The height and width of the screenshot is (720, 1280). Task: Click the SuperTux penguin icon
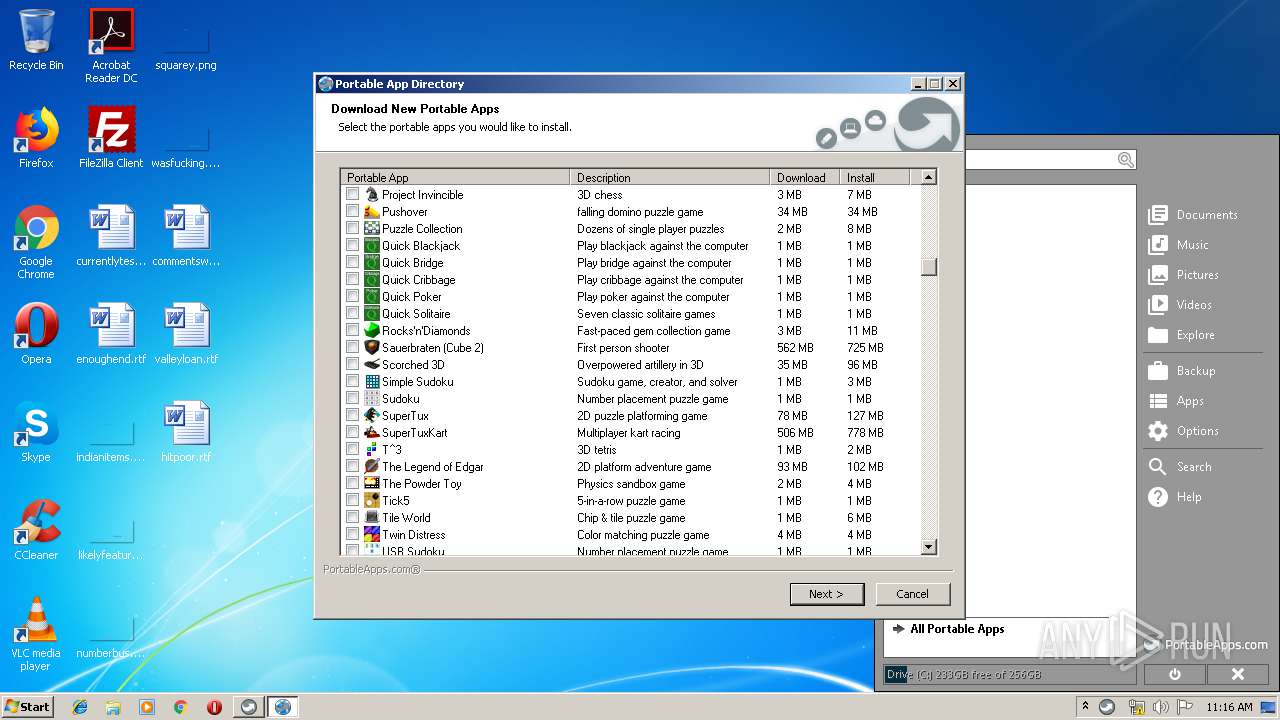coord(372,416)
